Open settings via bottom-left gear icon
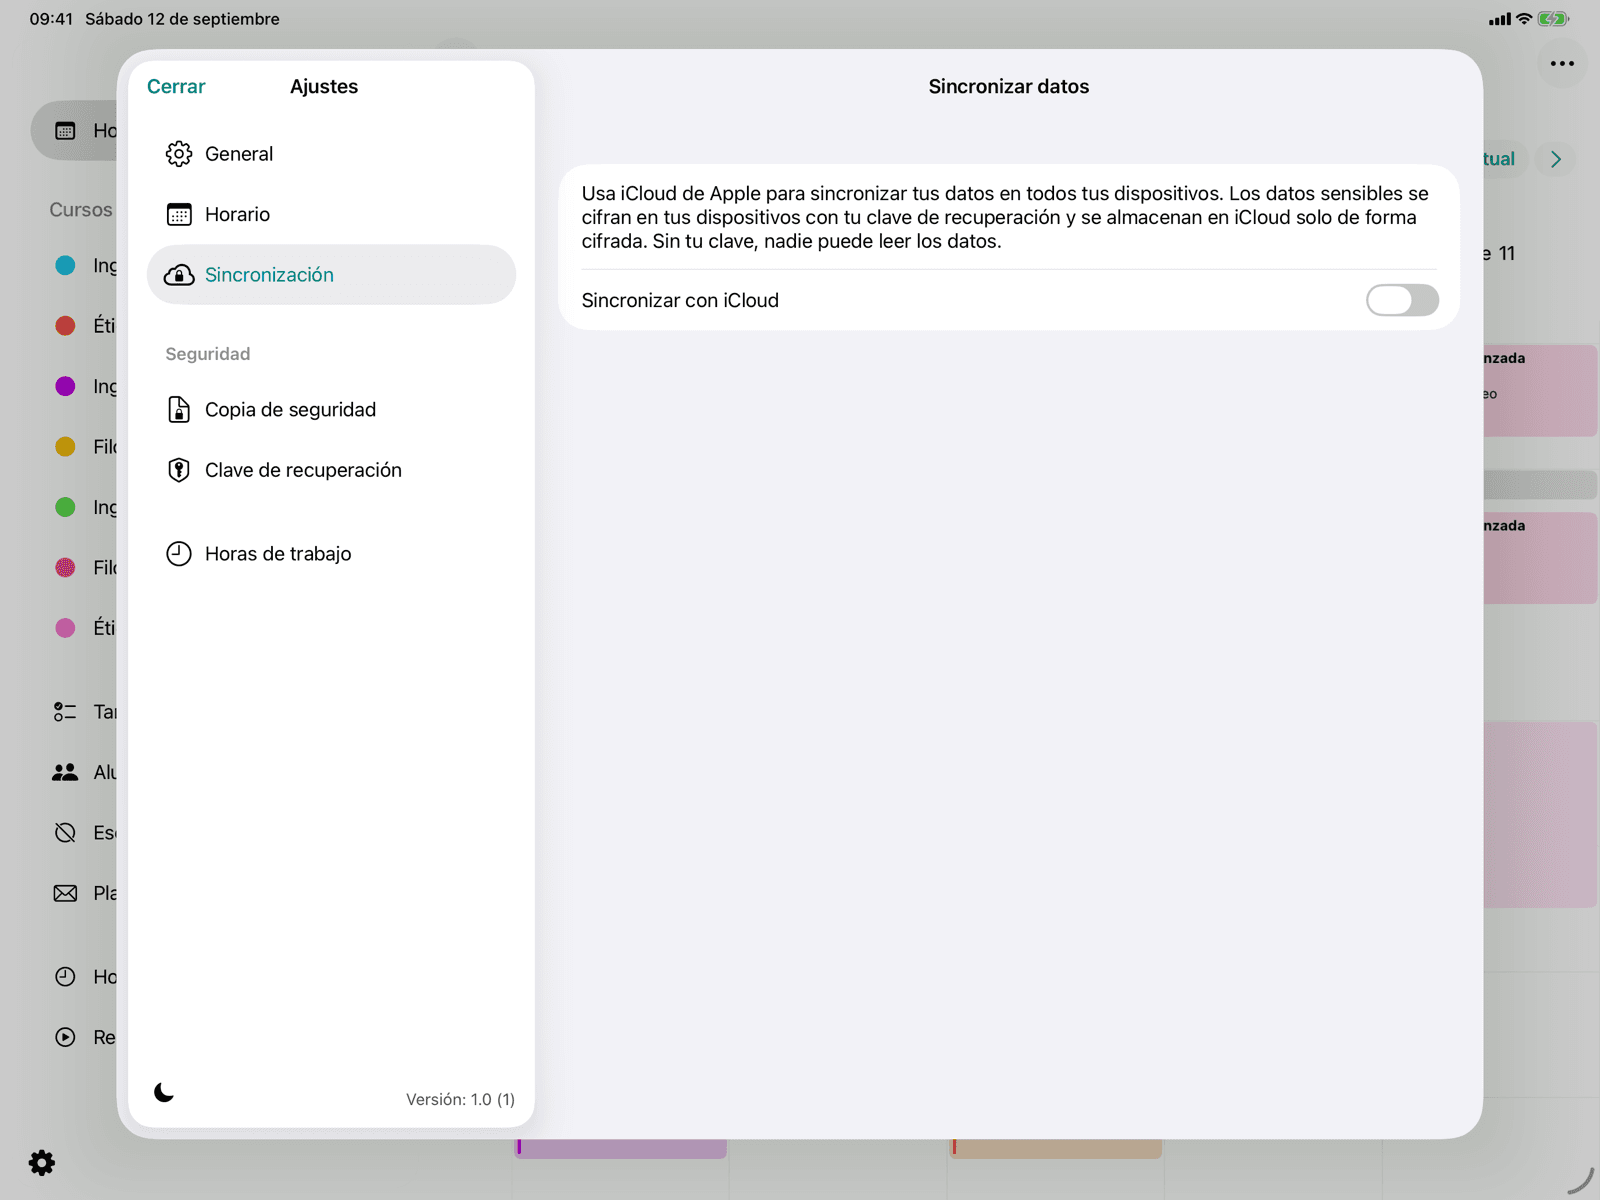The height and width of the screenshot is (1200, 1600). tap(42, 1163)
